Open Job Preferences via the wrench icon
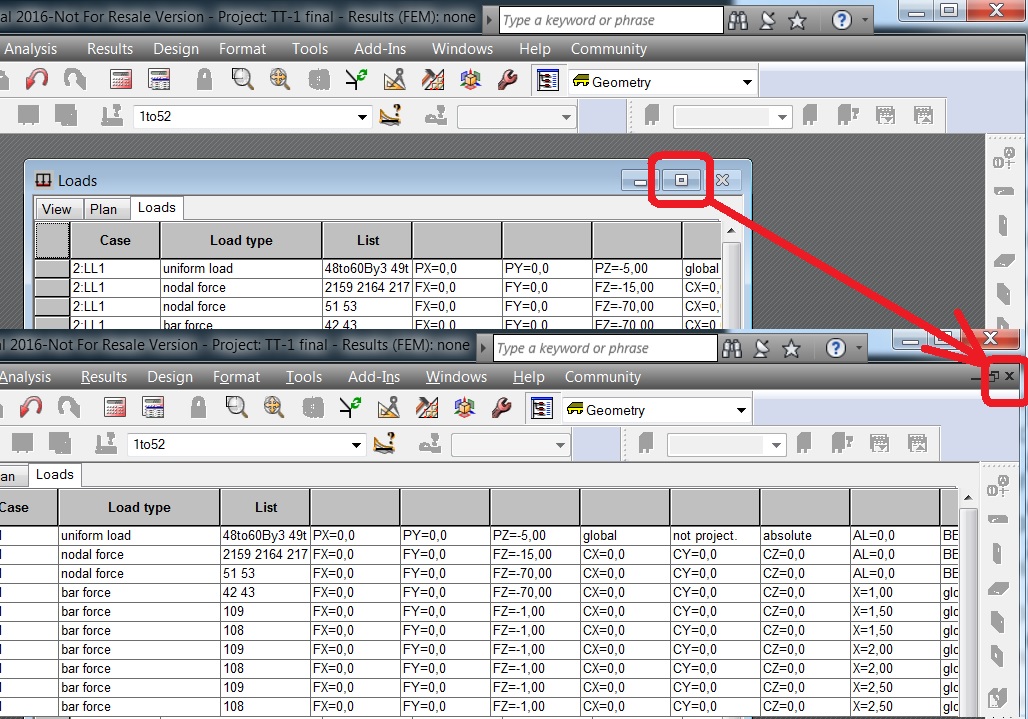The width and height of the screenshot is (1028, 719). 506,80
